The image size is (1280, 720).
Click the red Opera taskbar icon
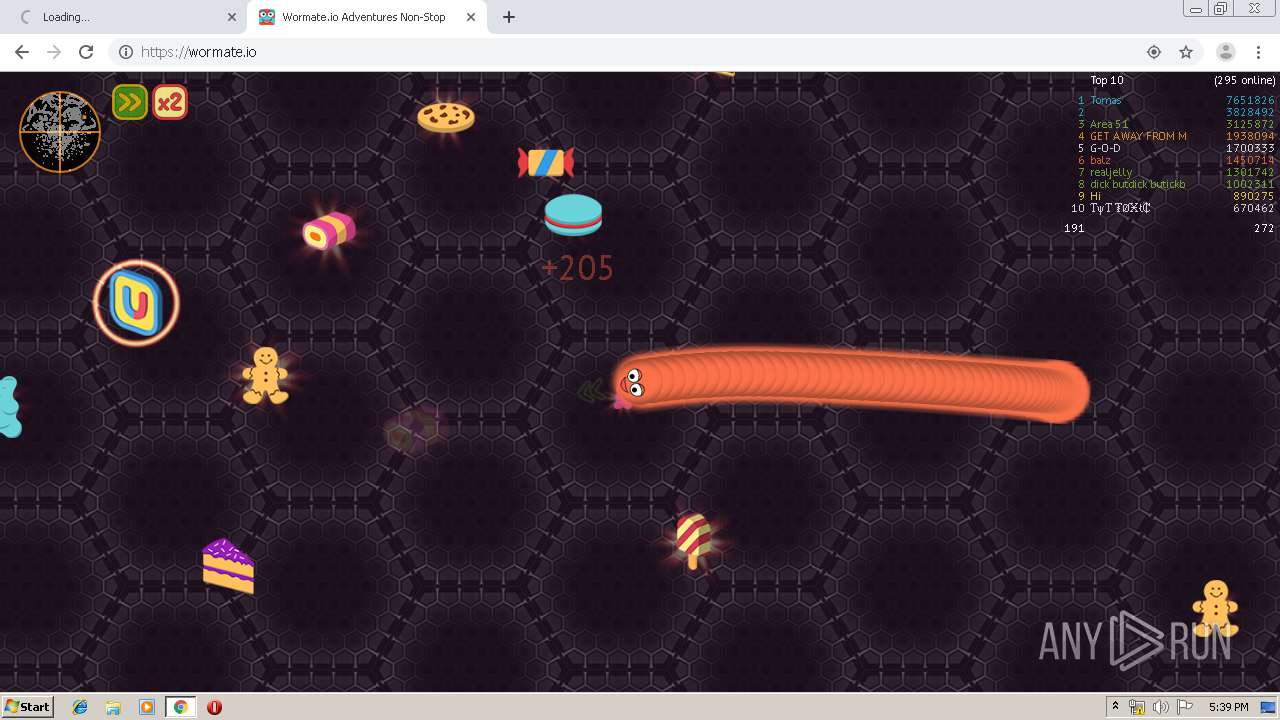tap(214, 707)
